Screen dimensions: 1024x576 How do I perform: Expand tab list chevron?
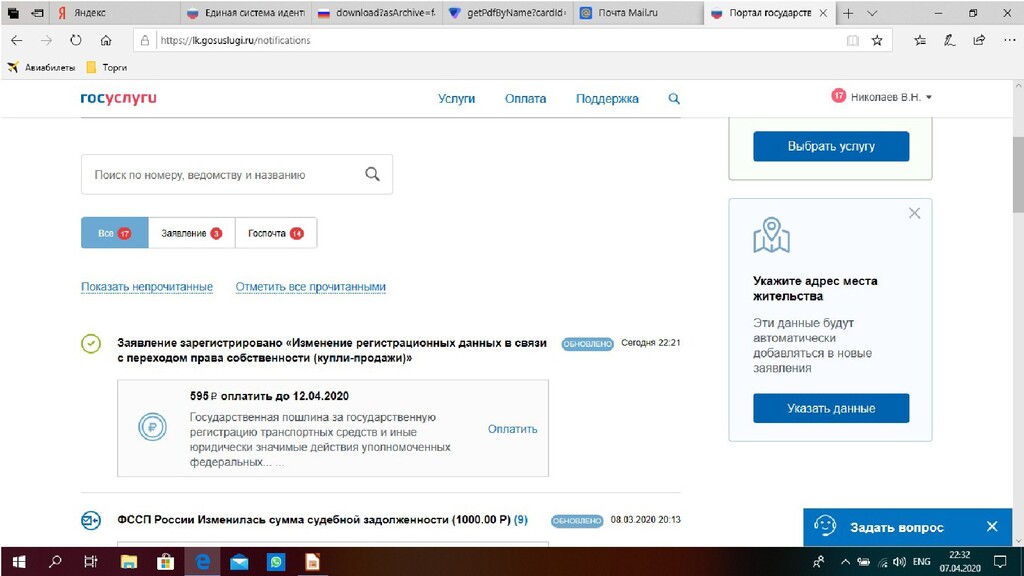click(x=872, y=13)
